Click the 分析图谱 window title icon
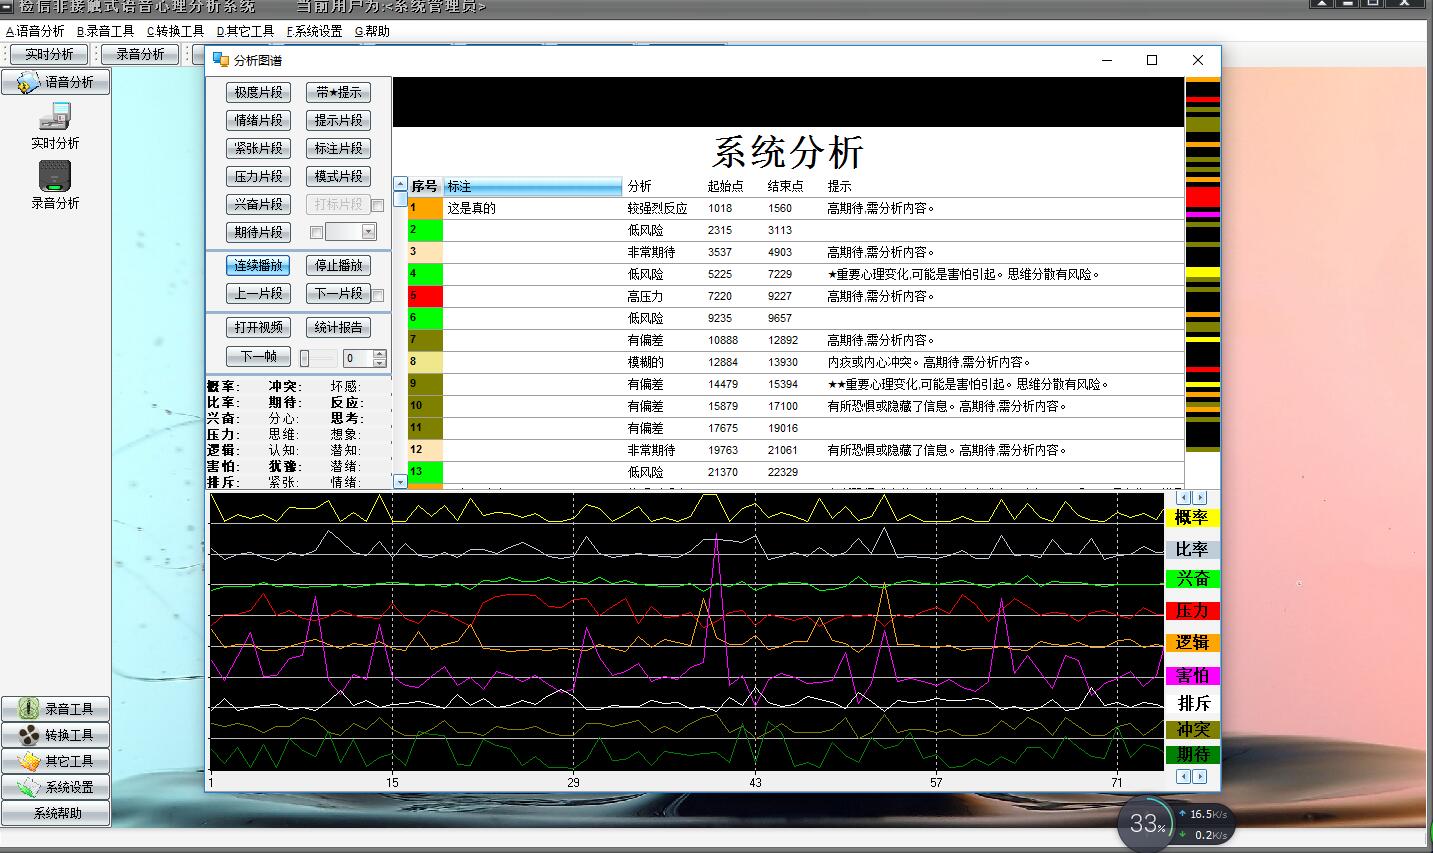 coord(220,60)
